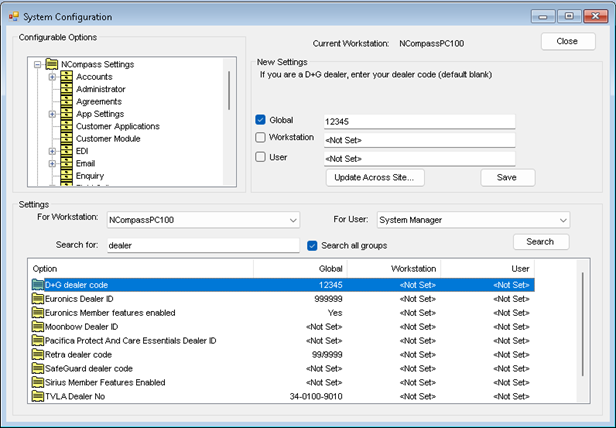616x428 pixels.
Task: Click the Retra dealer code row icon
Action: pos(38,355)
